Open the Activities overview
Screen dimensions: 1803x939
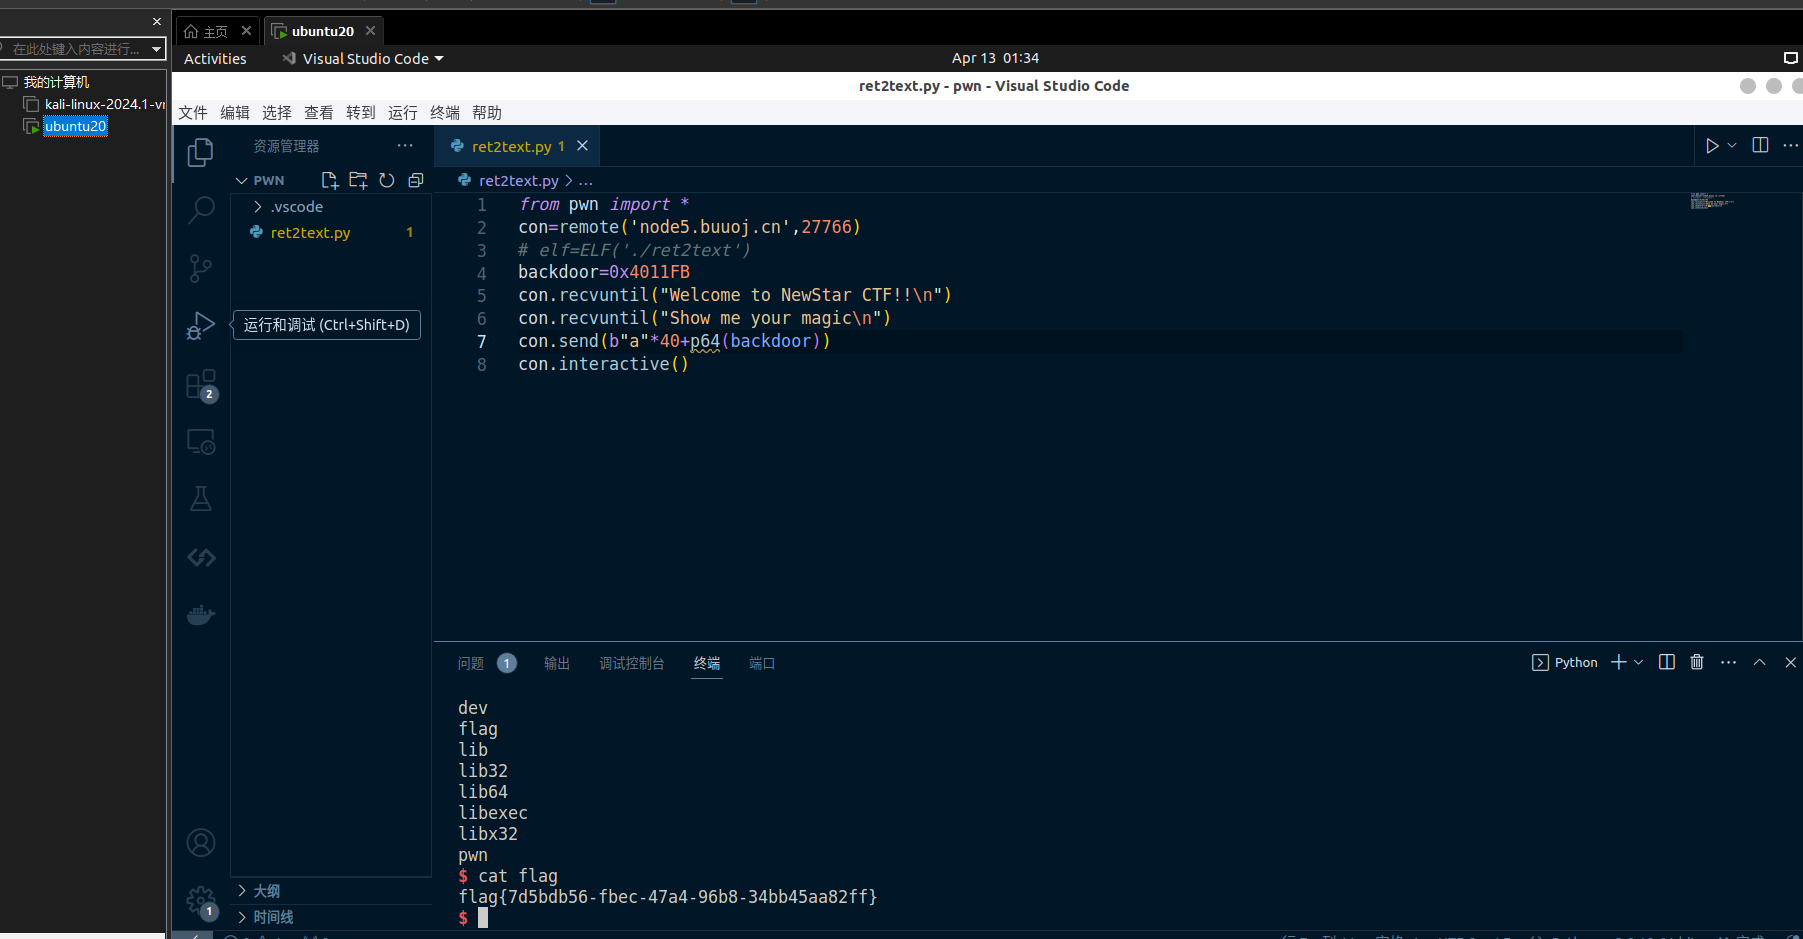215,59
